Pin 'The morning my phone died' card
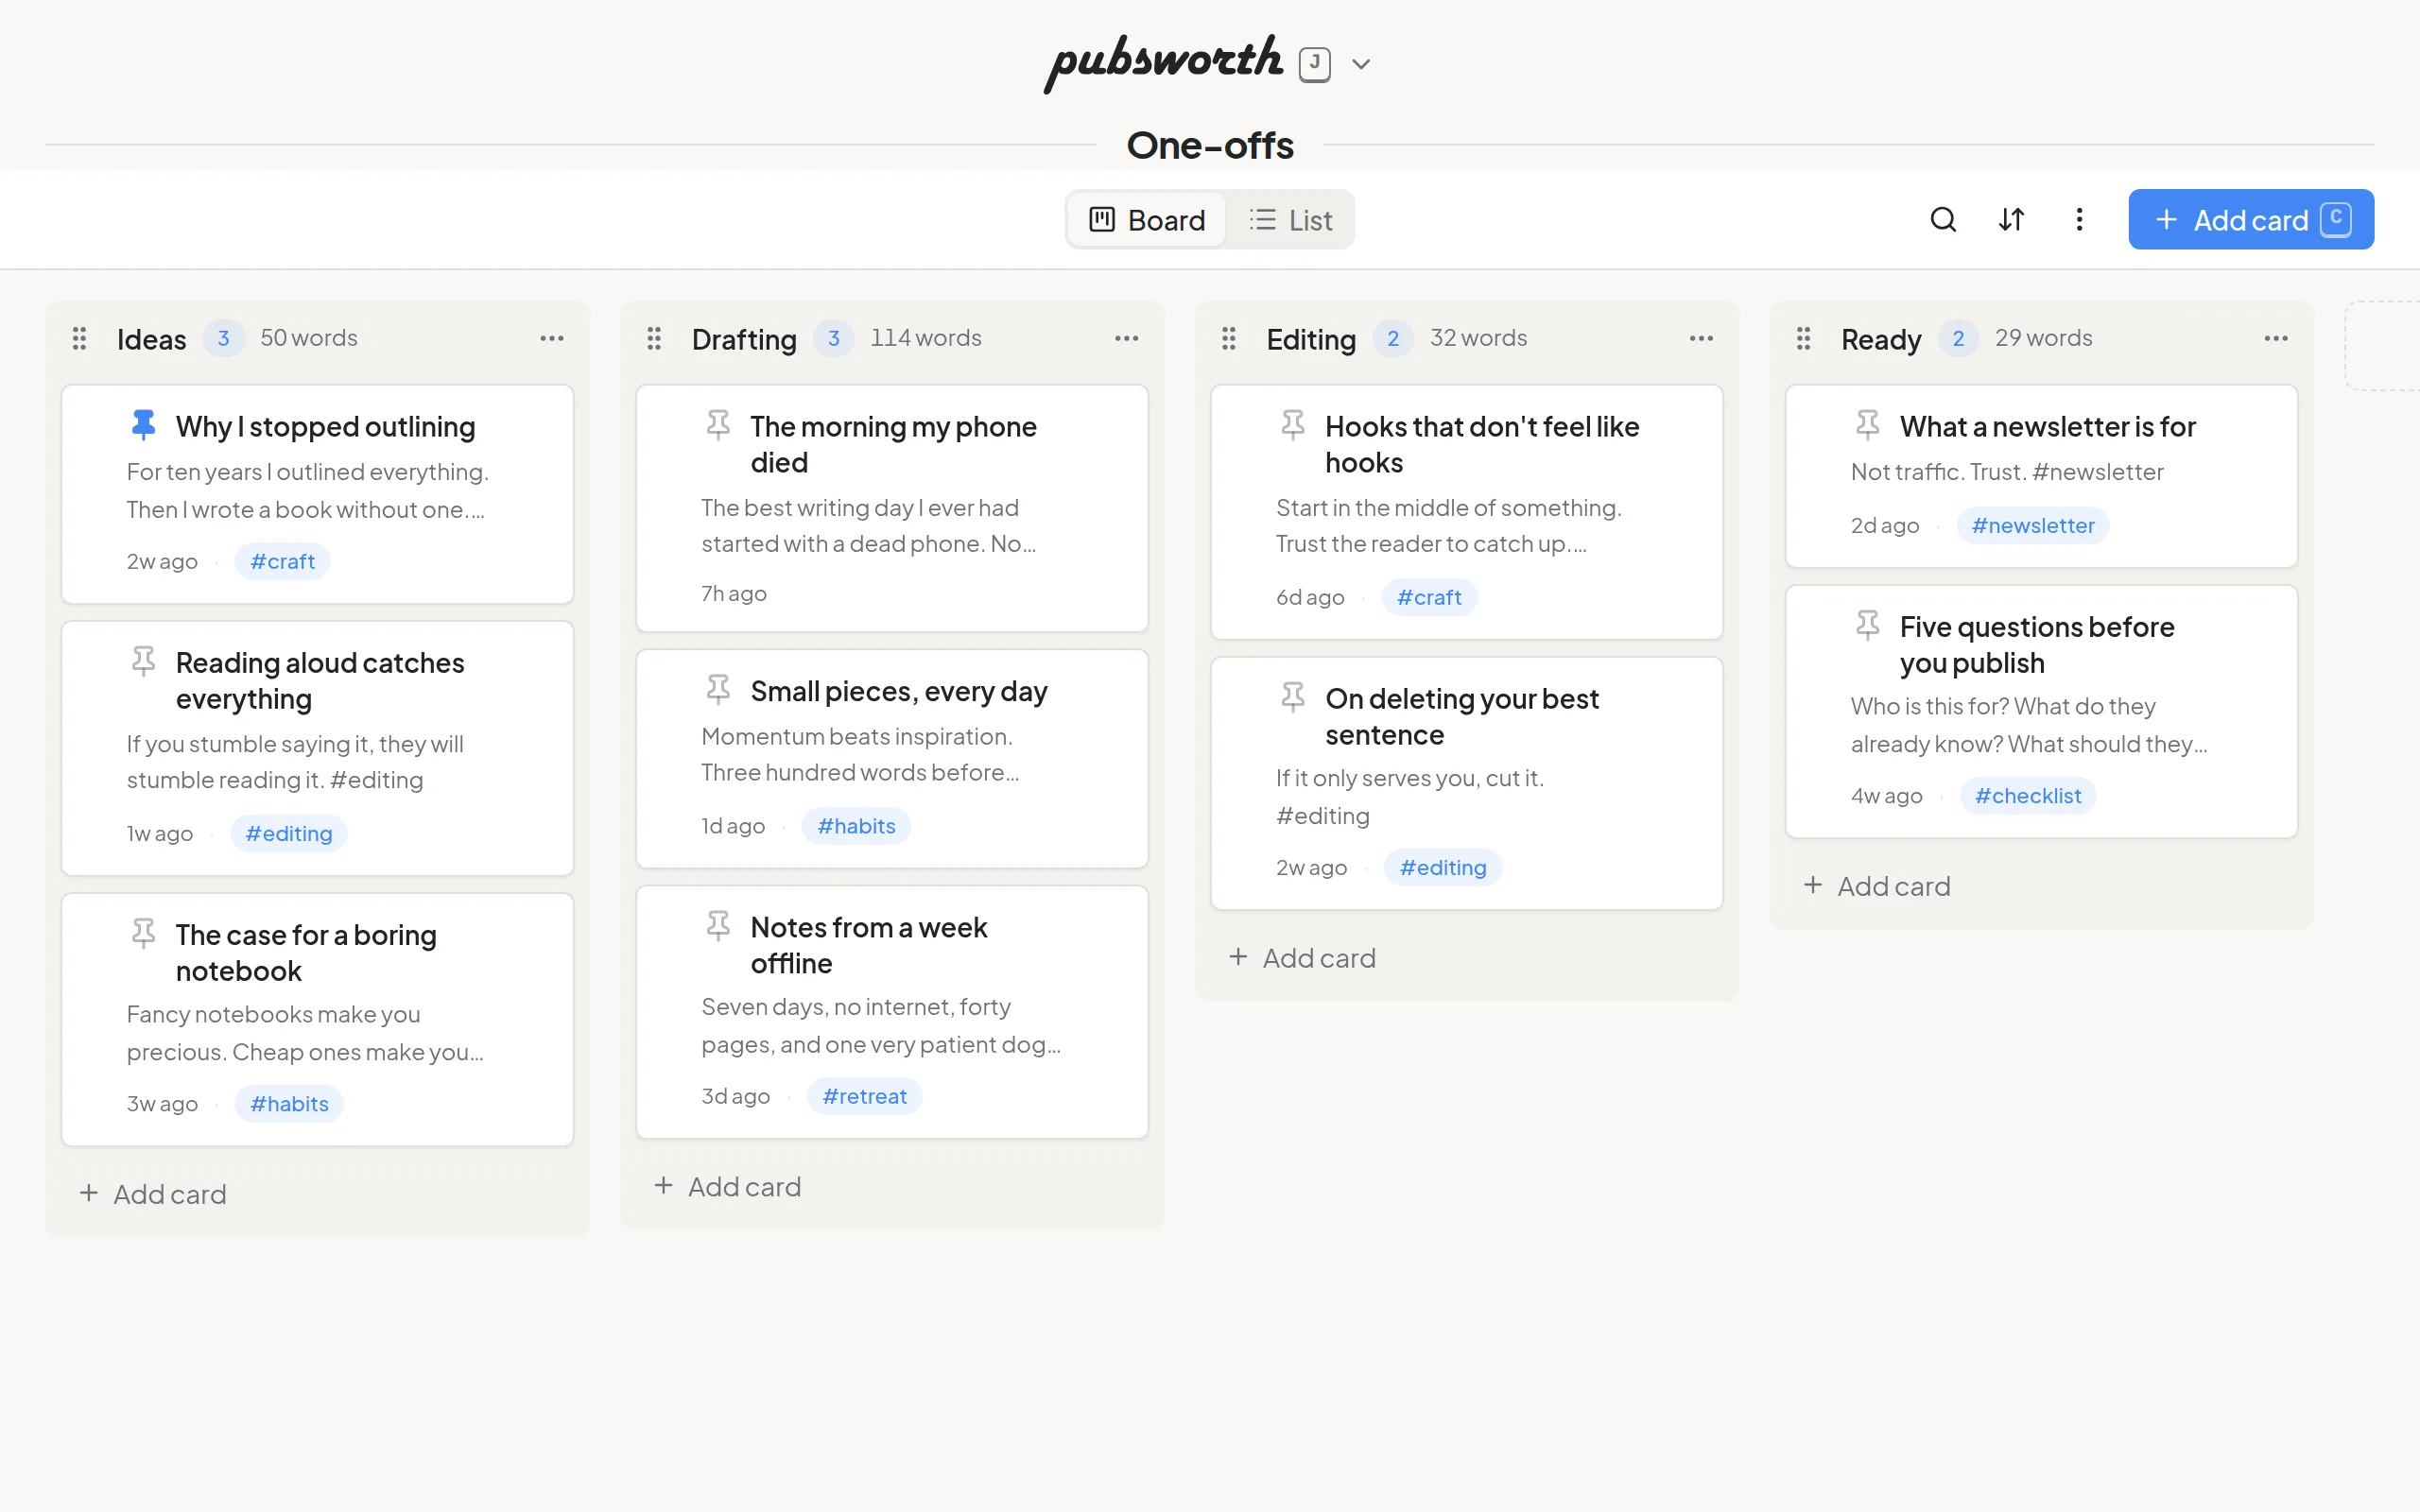Image resolution: width=2420 pixels, height=1512 pixels. click(x=718, y=425)
